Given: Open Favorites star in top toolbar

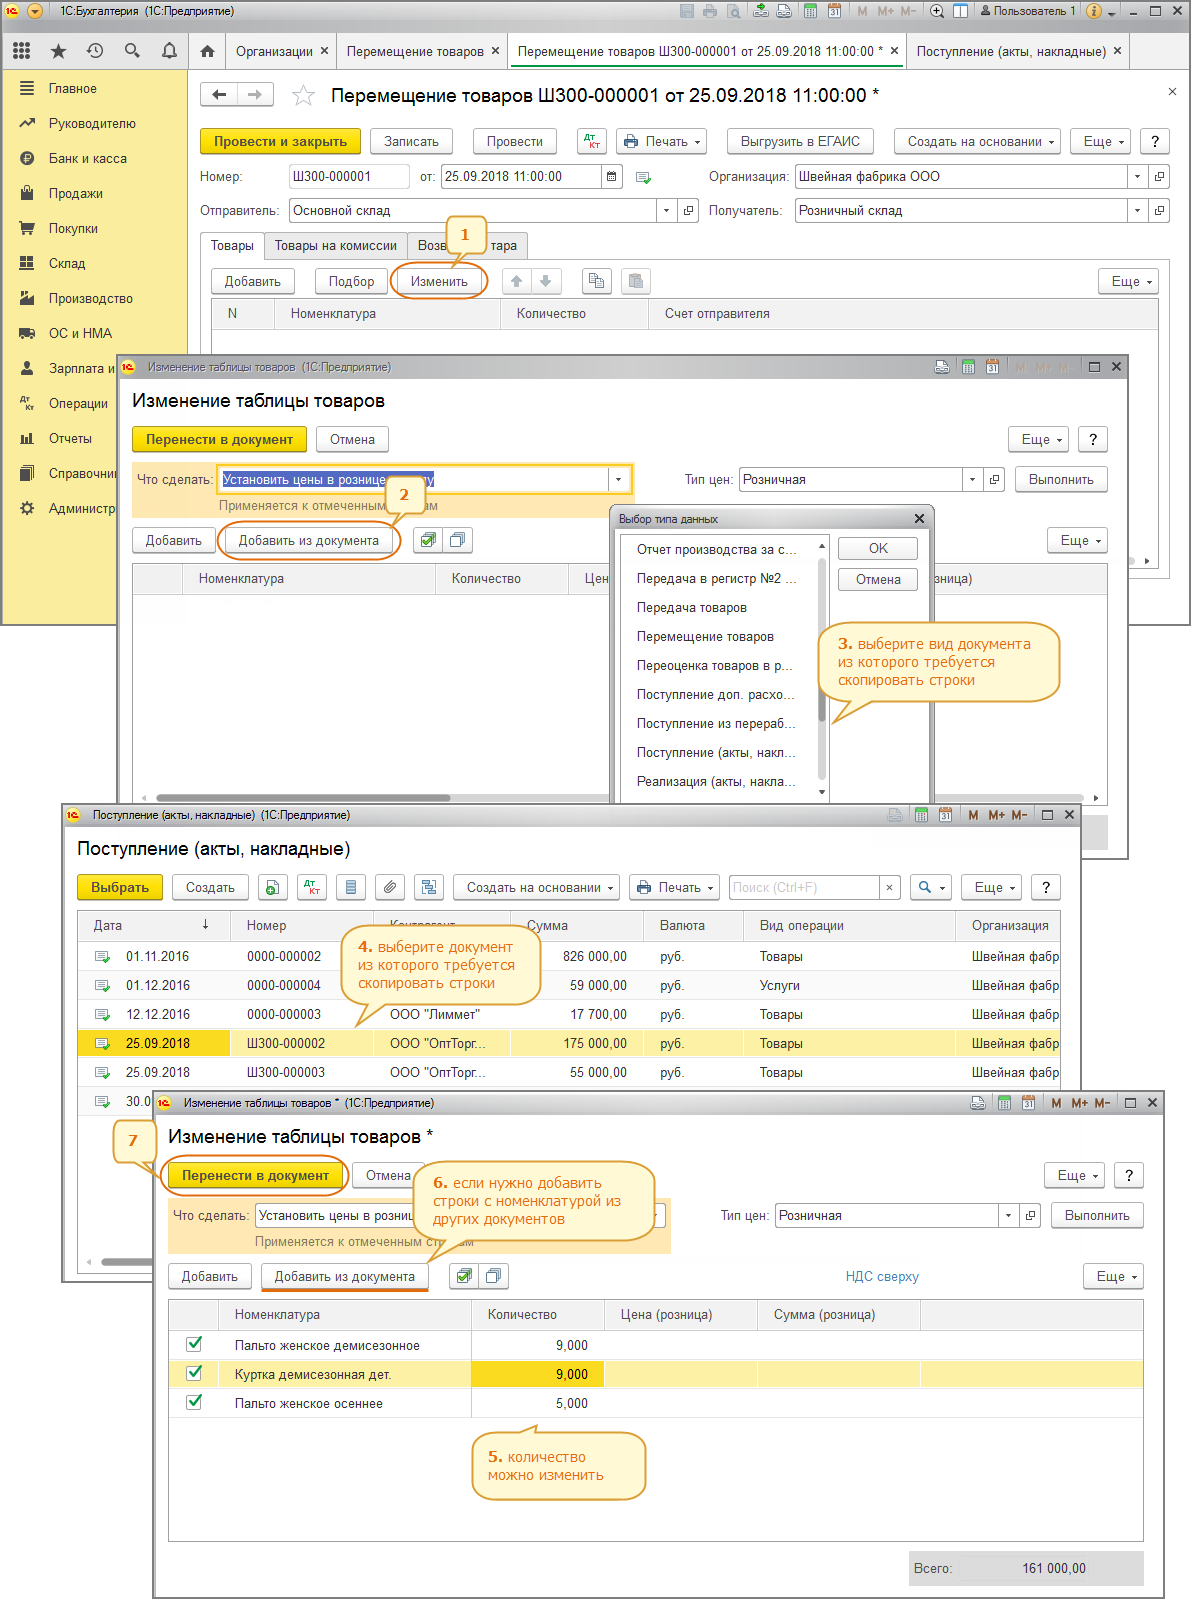Looking at the screenshot, I should 58,51.
